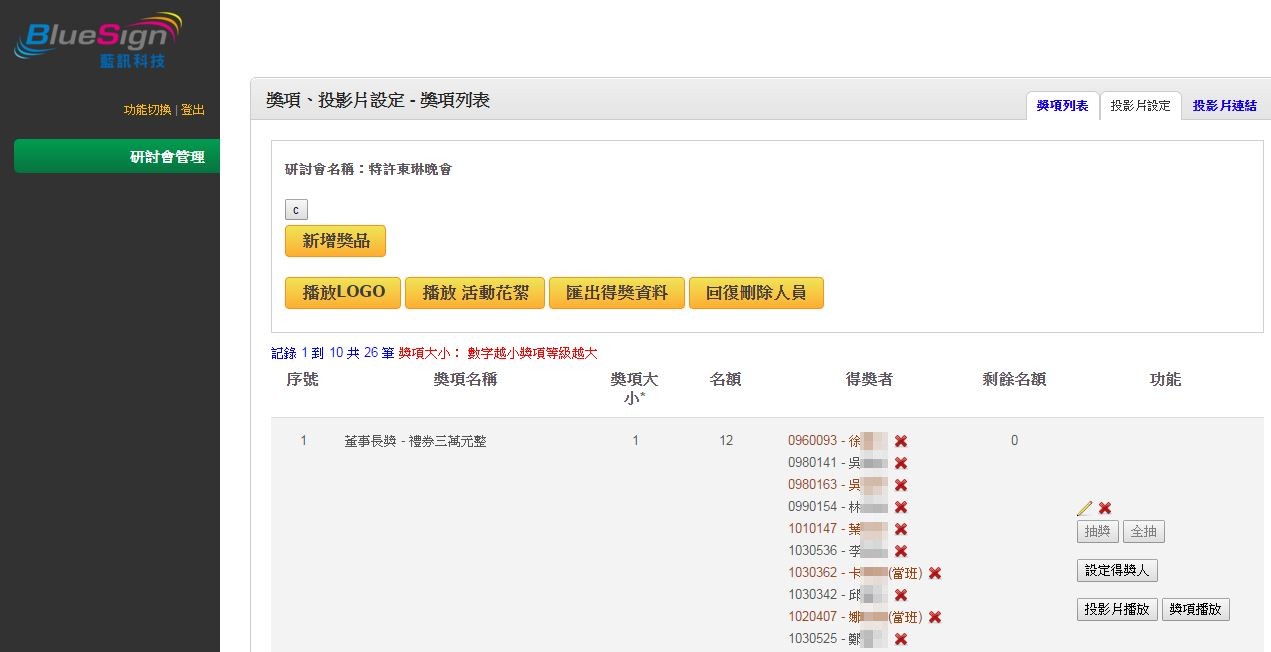Click the red delete X beside the pencil

[x=1105, y=508]
